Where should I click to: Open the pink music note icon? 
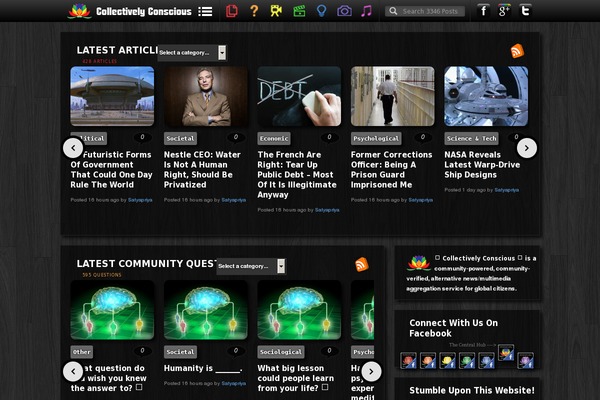[x=366, y=11]
